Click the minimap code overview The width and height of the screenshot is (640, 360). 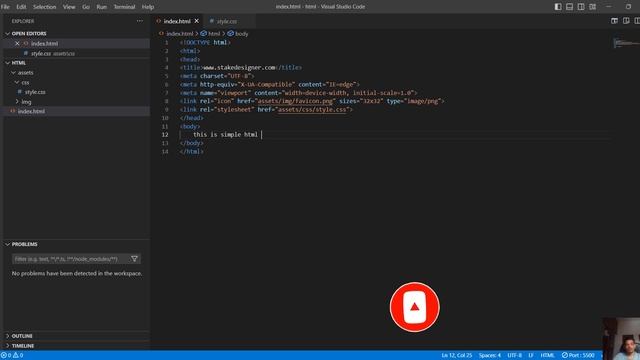[x=626, y=42]
